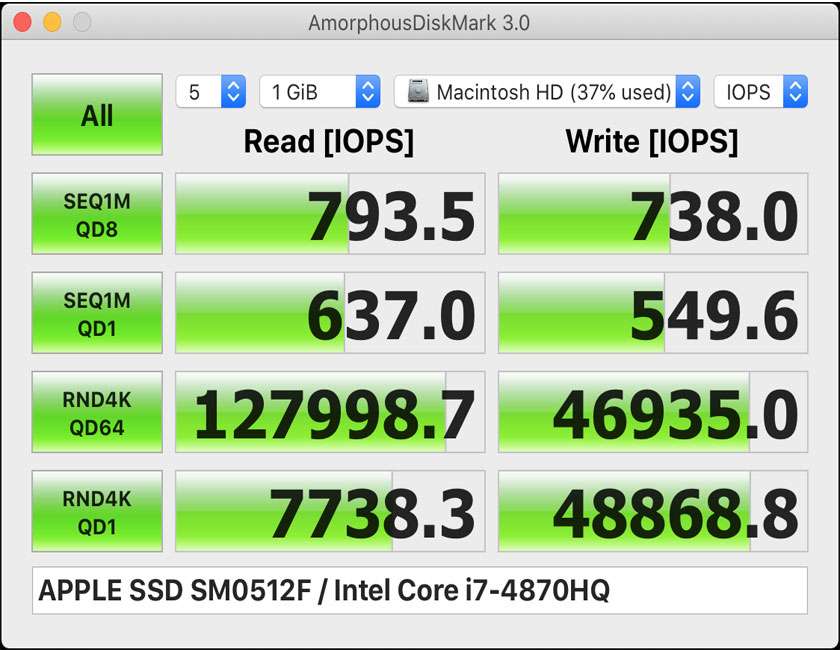Image resolution: width=840 pixels, height=650 pixels.
Task: Run all benchmarks with the All button
Action: tap(96, 114)
